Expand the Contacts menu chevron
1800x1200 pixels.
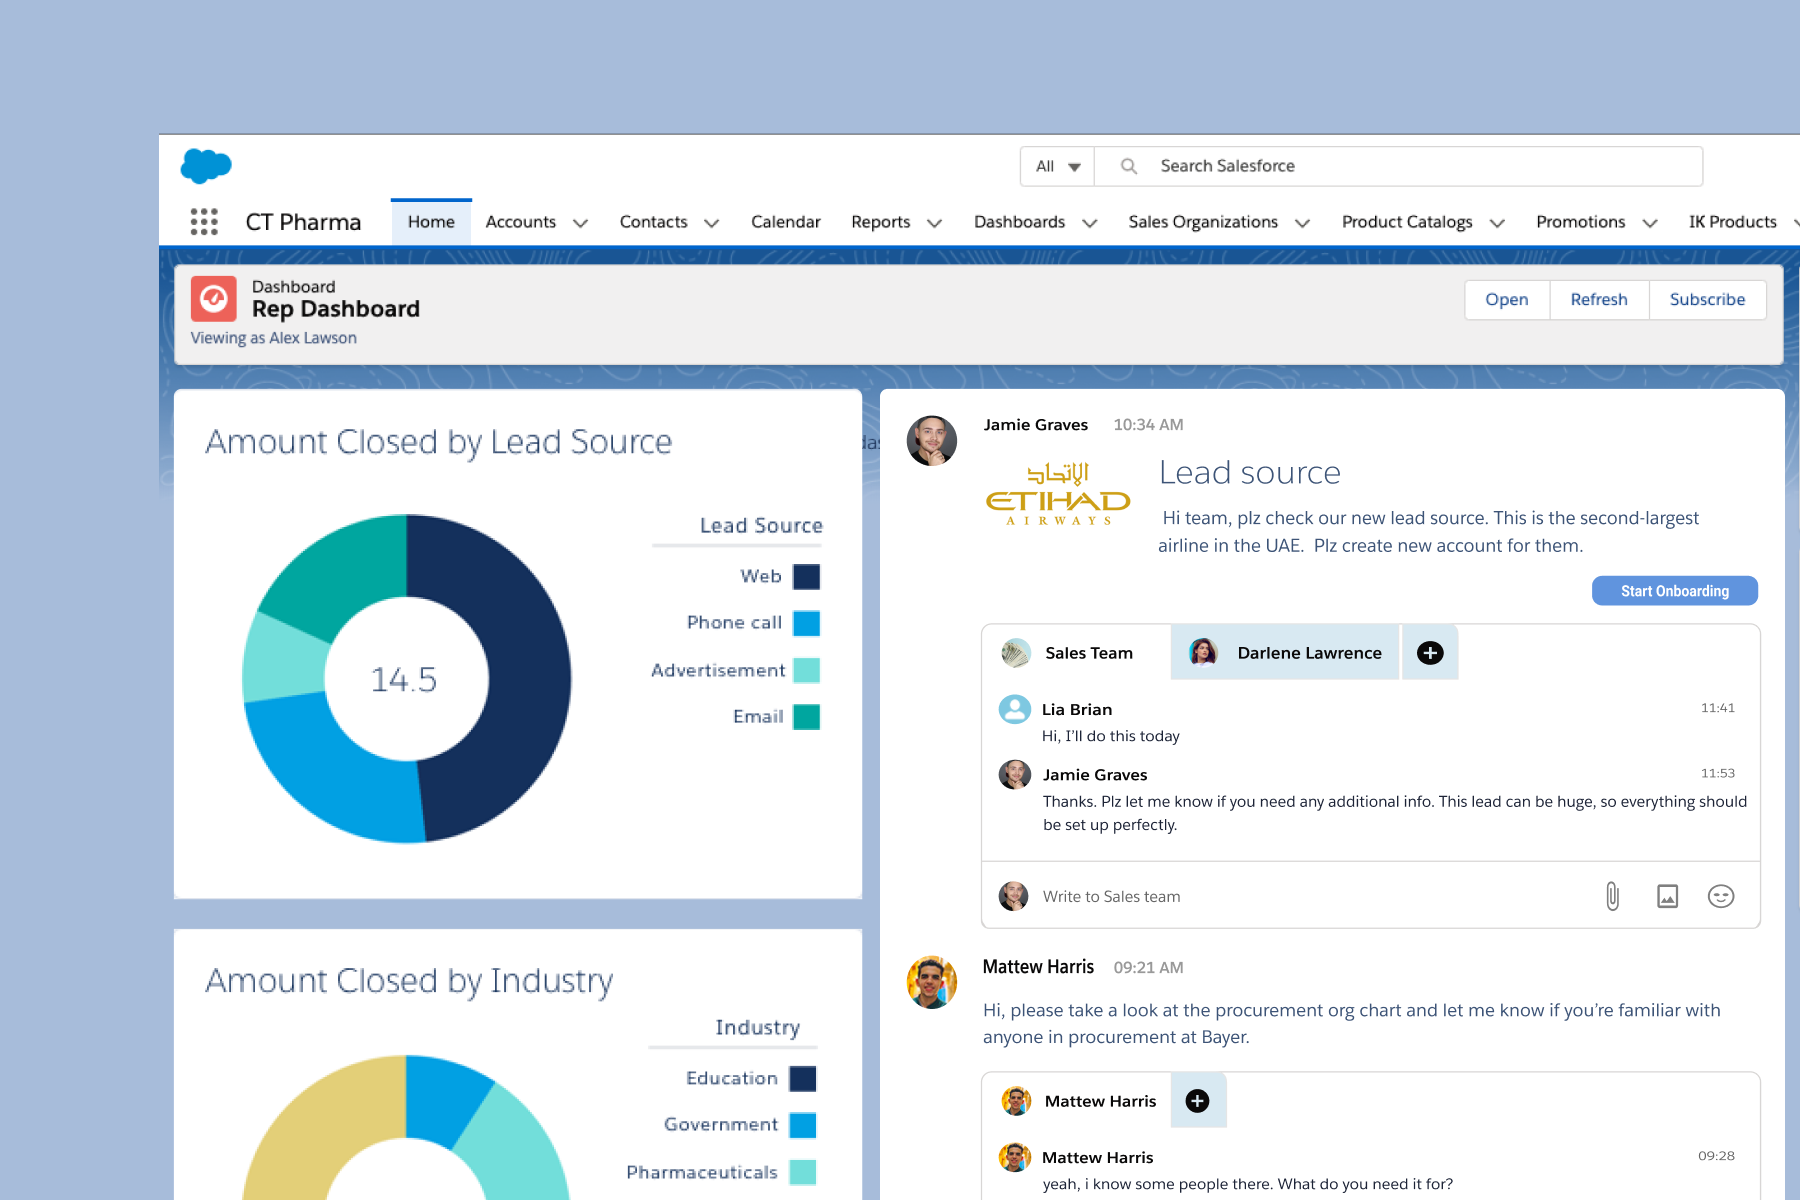[711, 223]
